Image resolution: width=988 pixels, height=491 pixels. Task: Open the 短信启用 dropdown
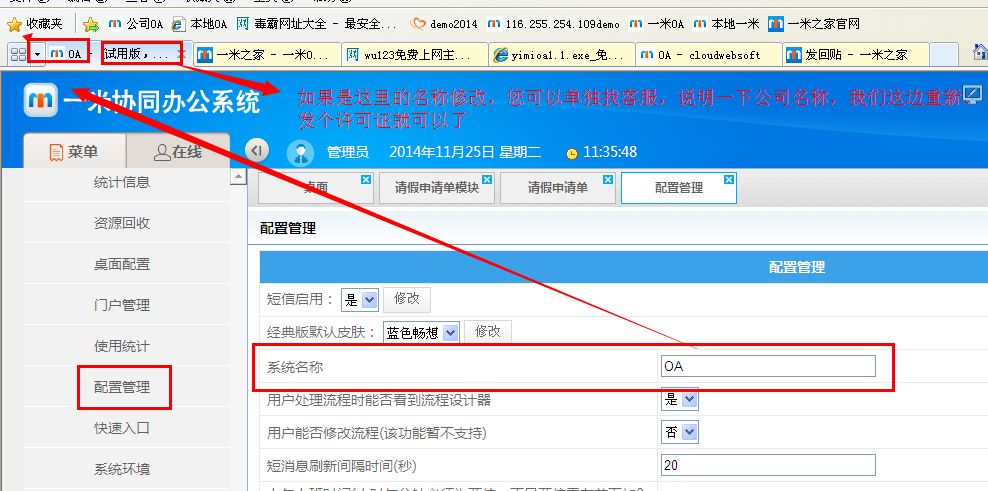[x=359, y=300]
